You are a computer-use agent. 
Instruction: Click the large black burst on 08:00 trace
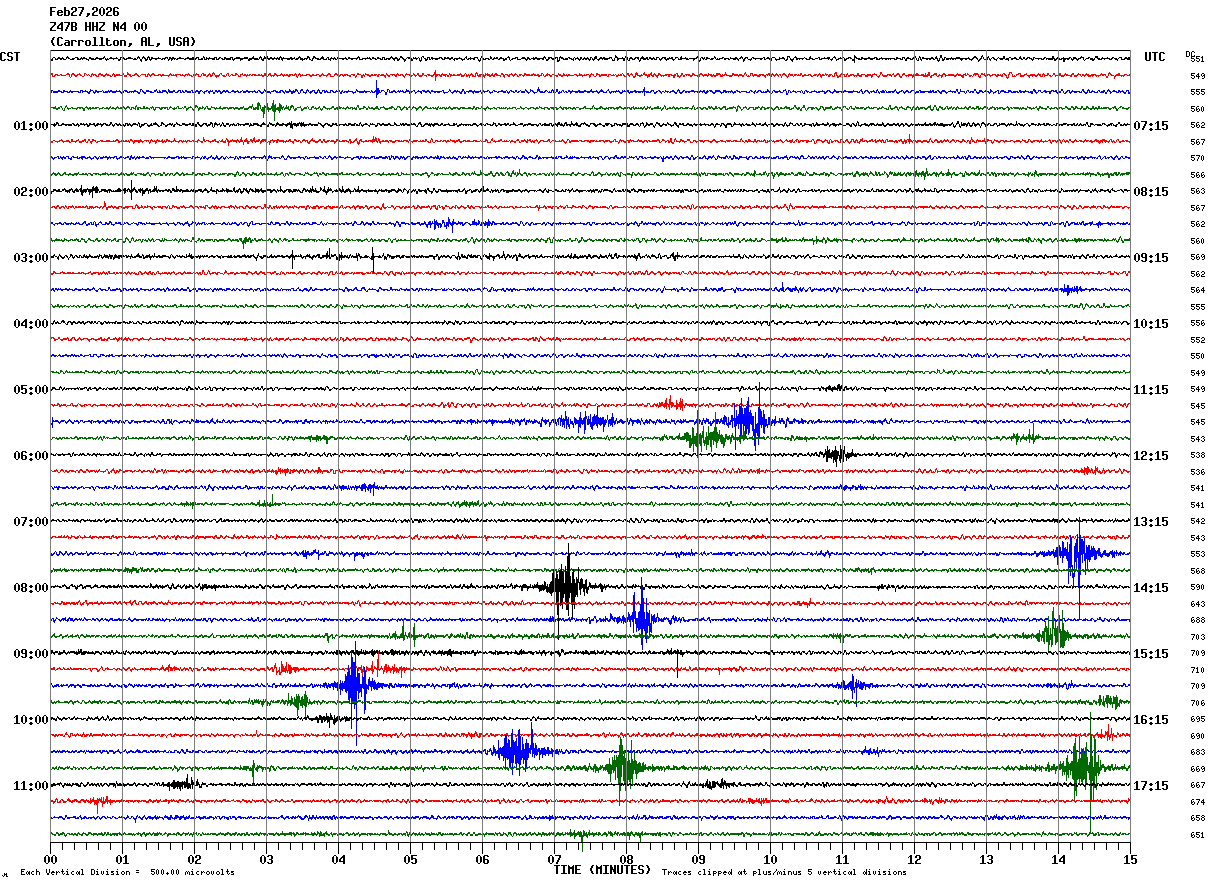pos(566,587)
